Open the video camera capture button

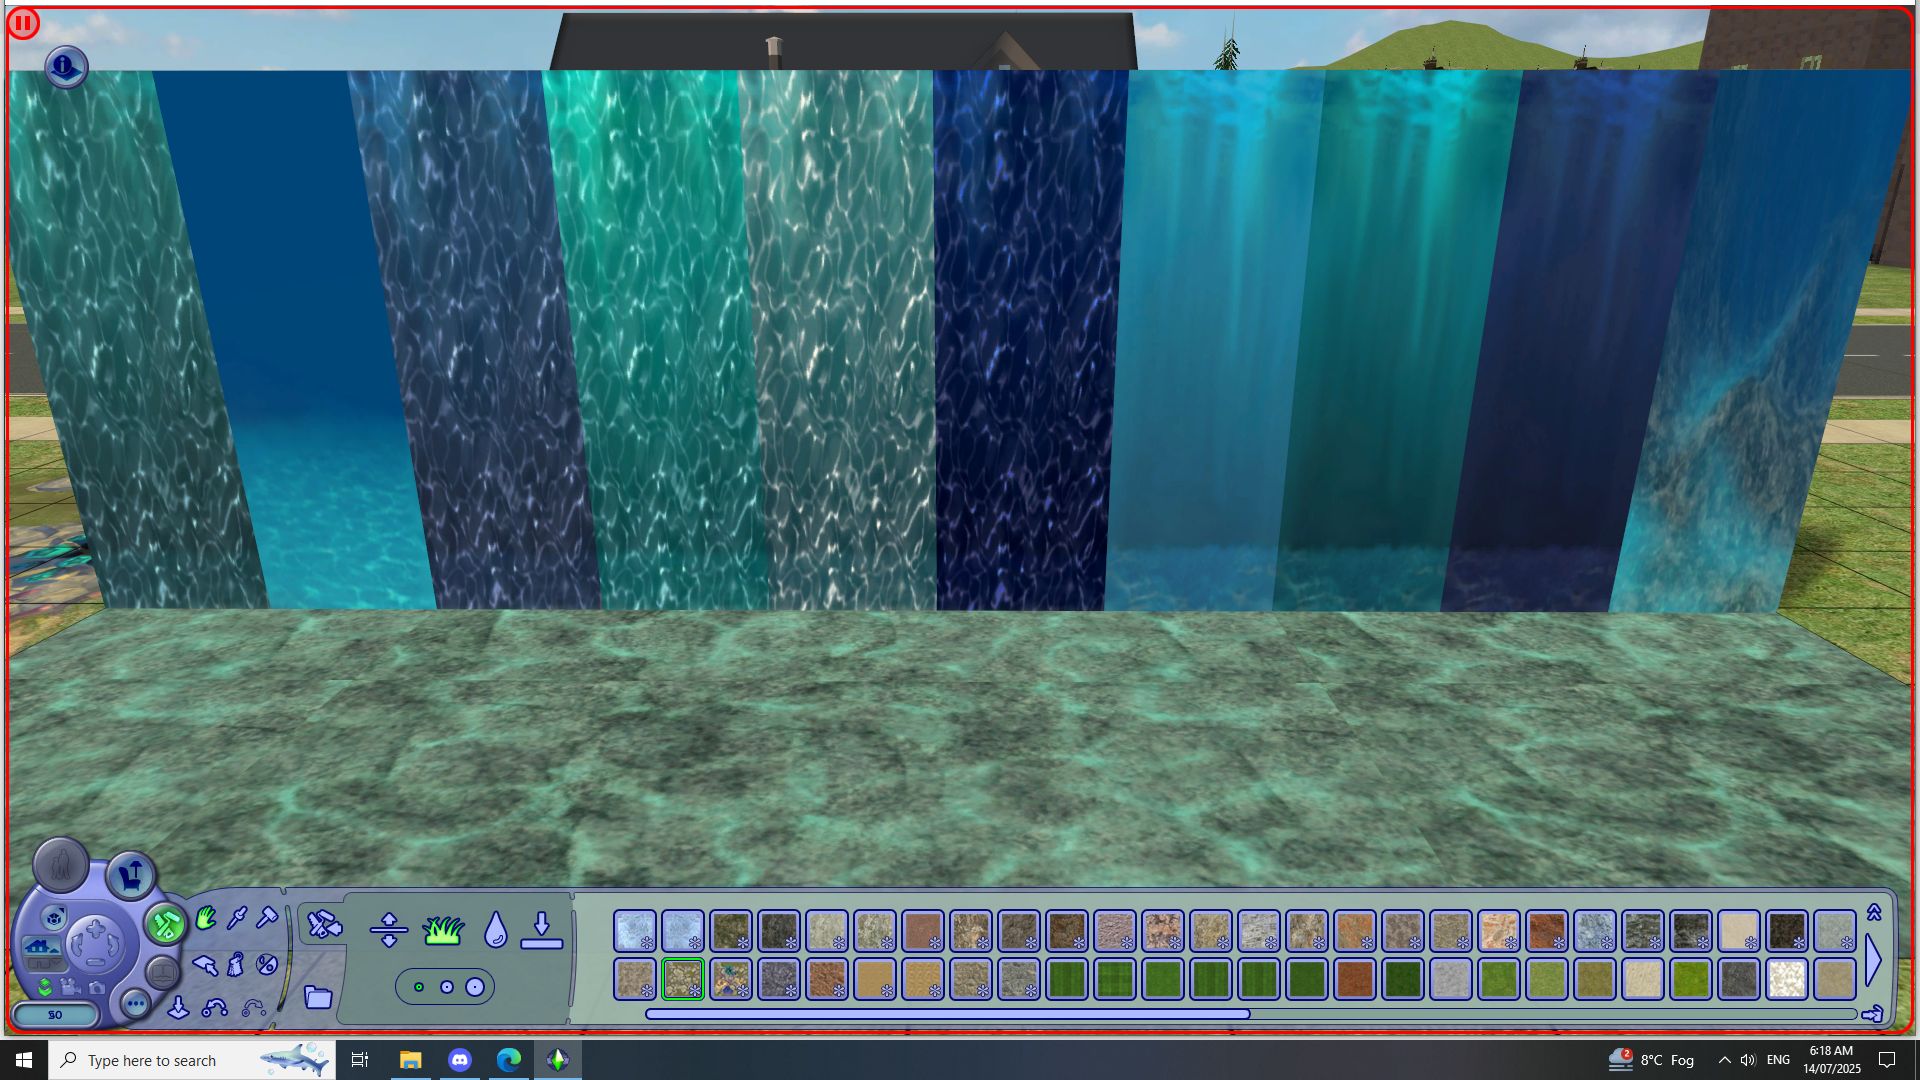tap(71, 987)
